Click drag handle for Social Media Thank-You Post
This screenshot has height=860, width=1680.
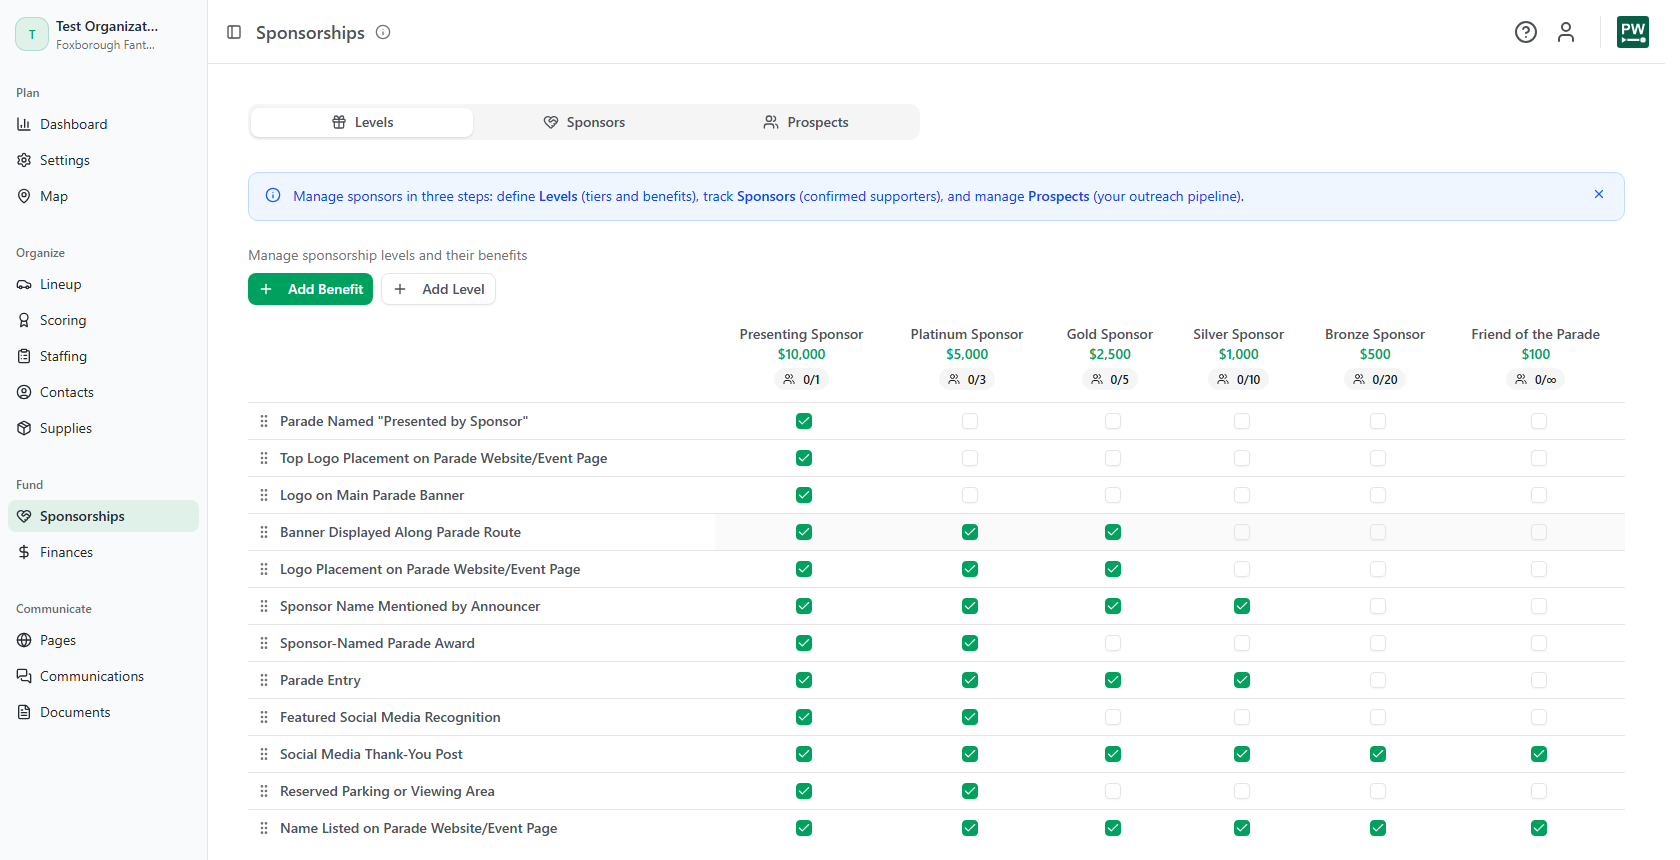264,754
